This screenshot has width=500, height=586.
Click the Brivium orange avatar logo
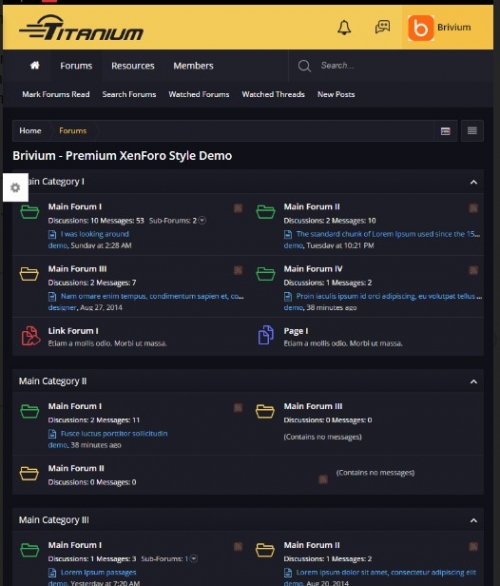421,28
